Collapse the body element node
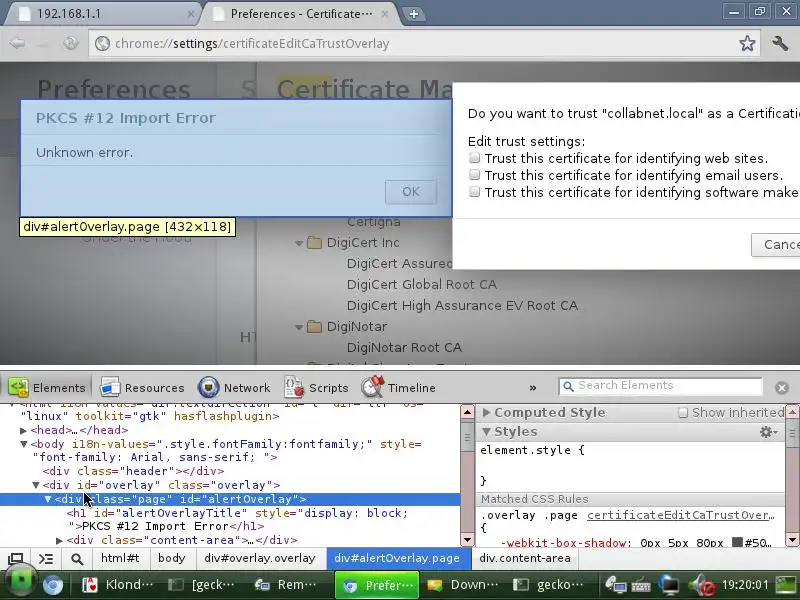 [23, 444]
